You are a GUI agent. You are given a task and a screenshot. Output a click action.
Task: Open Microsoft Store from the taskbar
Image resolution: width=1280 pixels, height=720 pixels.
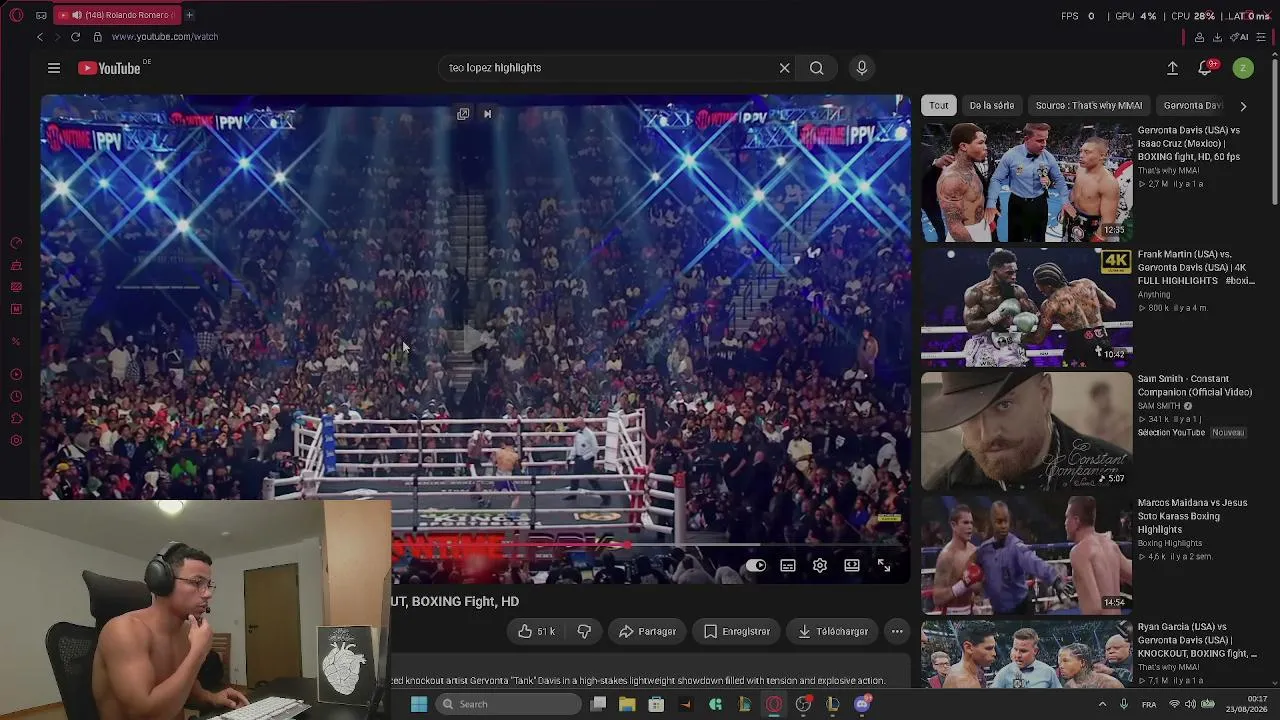pos(656,704)
